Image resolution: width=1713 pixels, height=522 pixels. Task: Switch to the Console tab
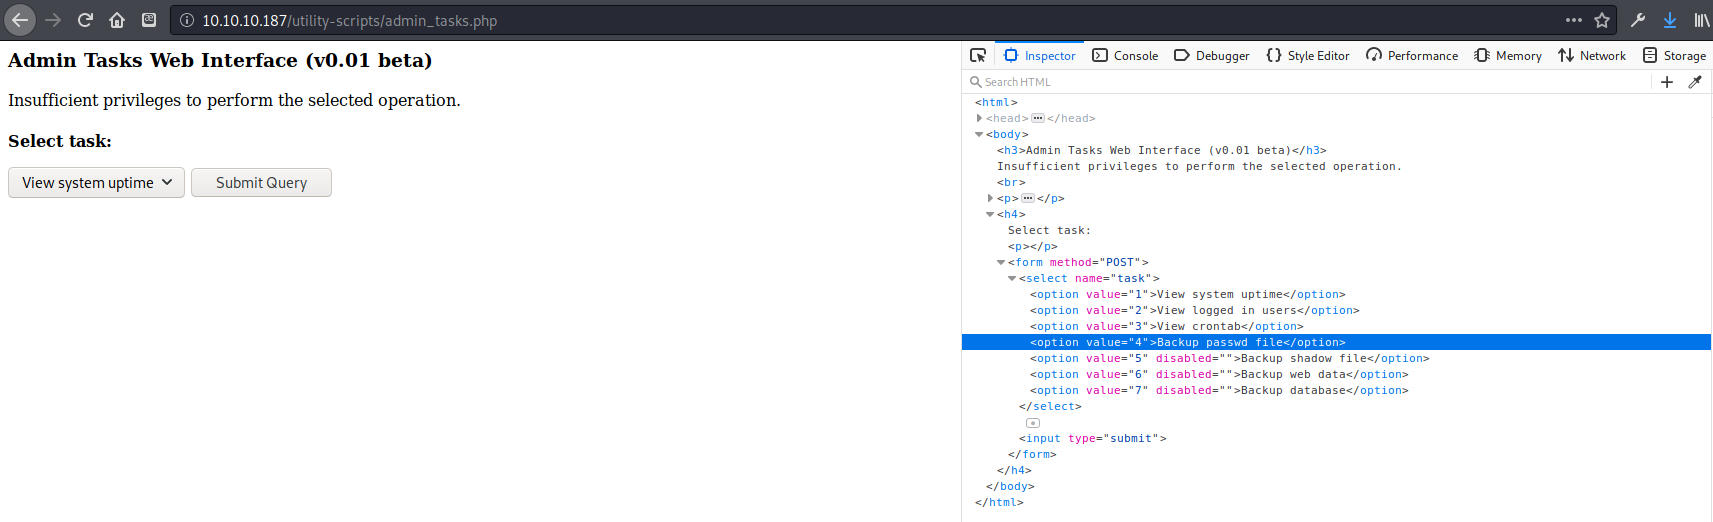1125,56
